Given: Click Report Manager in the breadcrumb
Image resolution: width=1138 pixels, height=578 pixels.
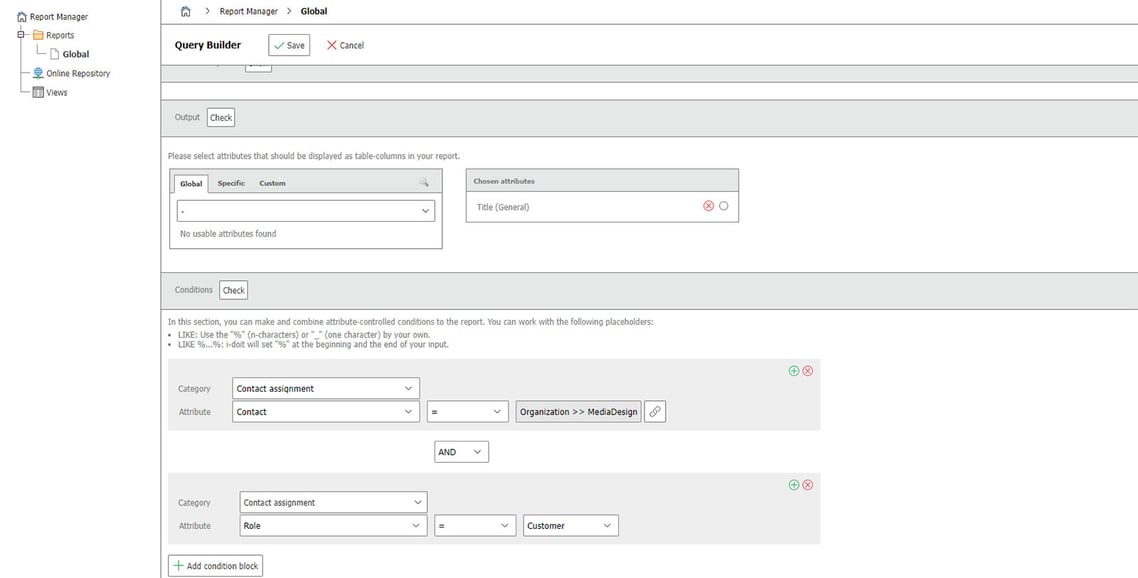Looking at the screenshot, I should pyautogui.click(x=248, y=12).
